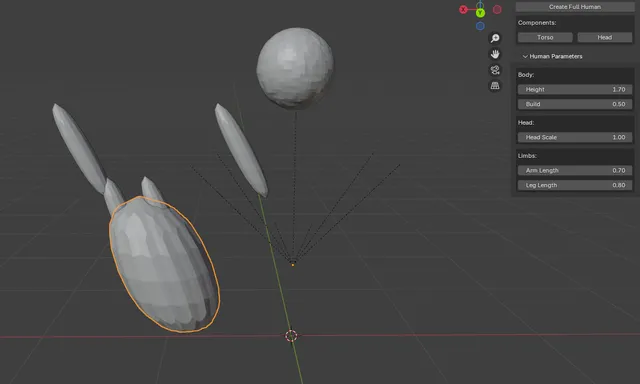Click the red X axis gizmo ball
The height and width of the screenshot is (384, 640).
click(x=463, y=9)
